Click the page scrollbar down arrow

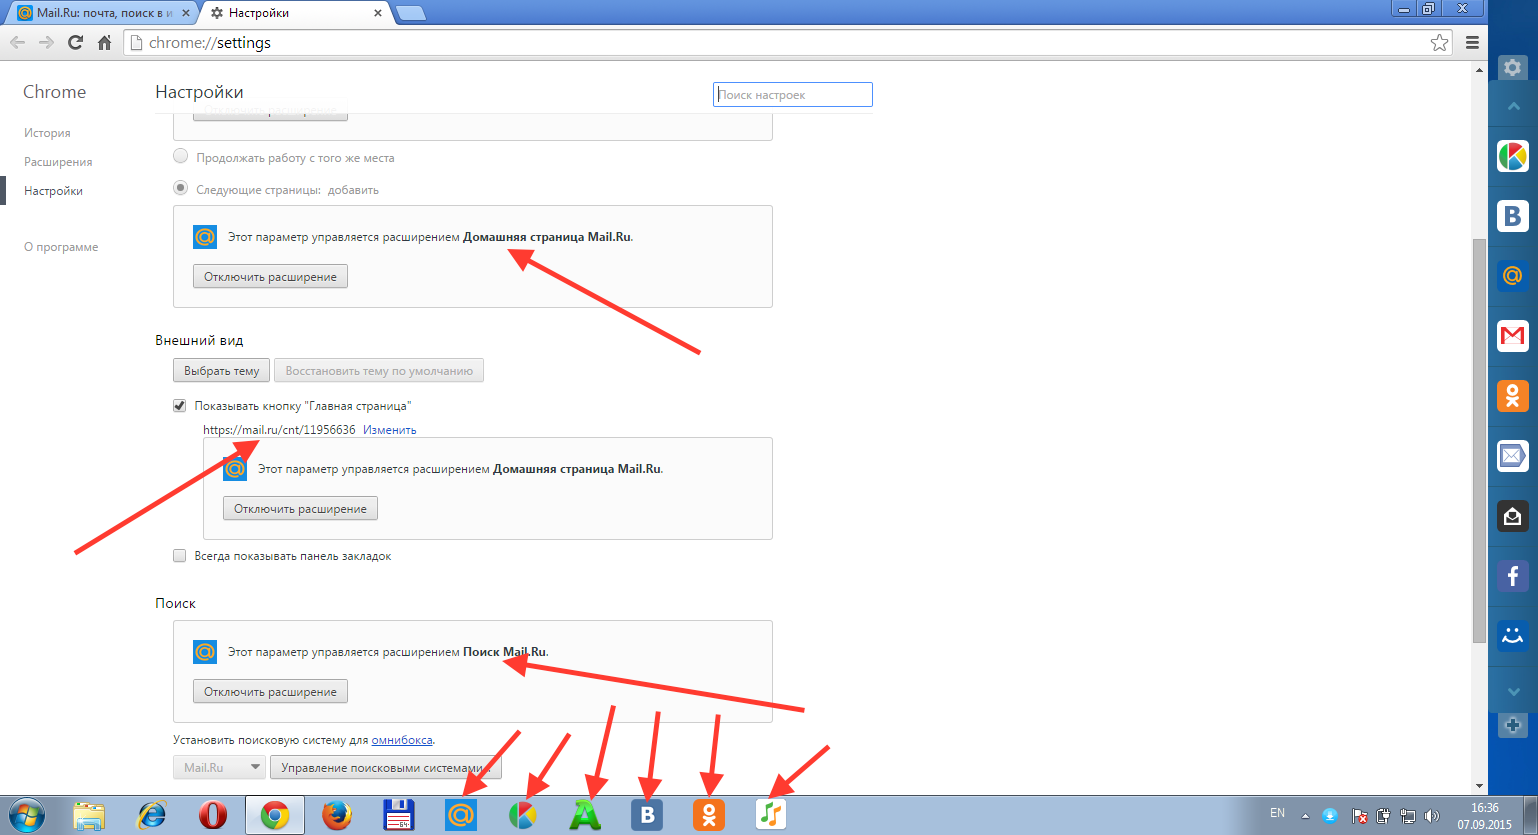pos(1480,786)
